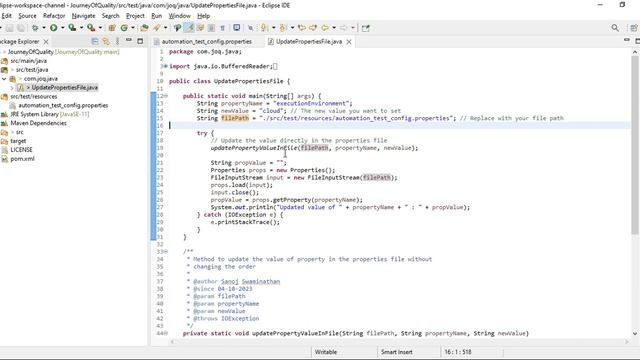Collapse the main method at line 12
640x360 pixels.
pyautogui.click(x=165, y=96)
